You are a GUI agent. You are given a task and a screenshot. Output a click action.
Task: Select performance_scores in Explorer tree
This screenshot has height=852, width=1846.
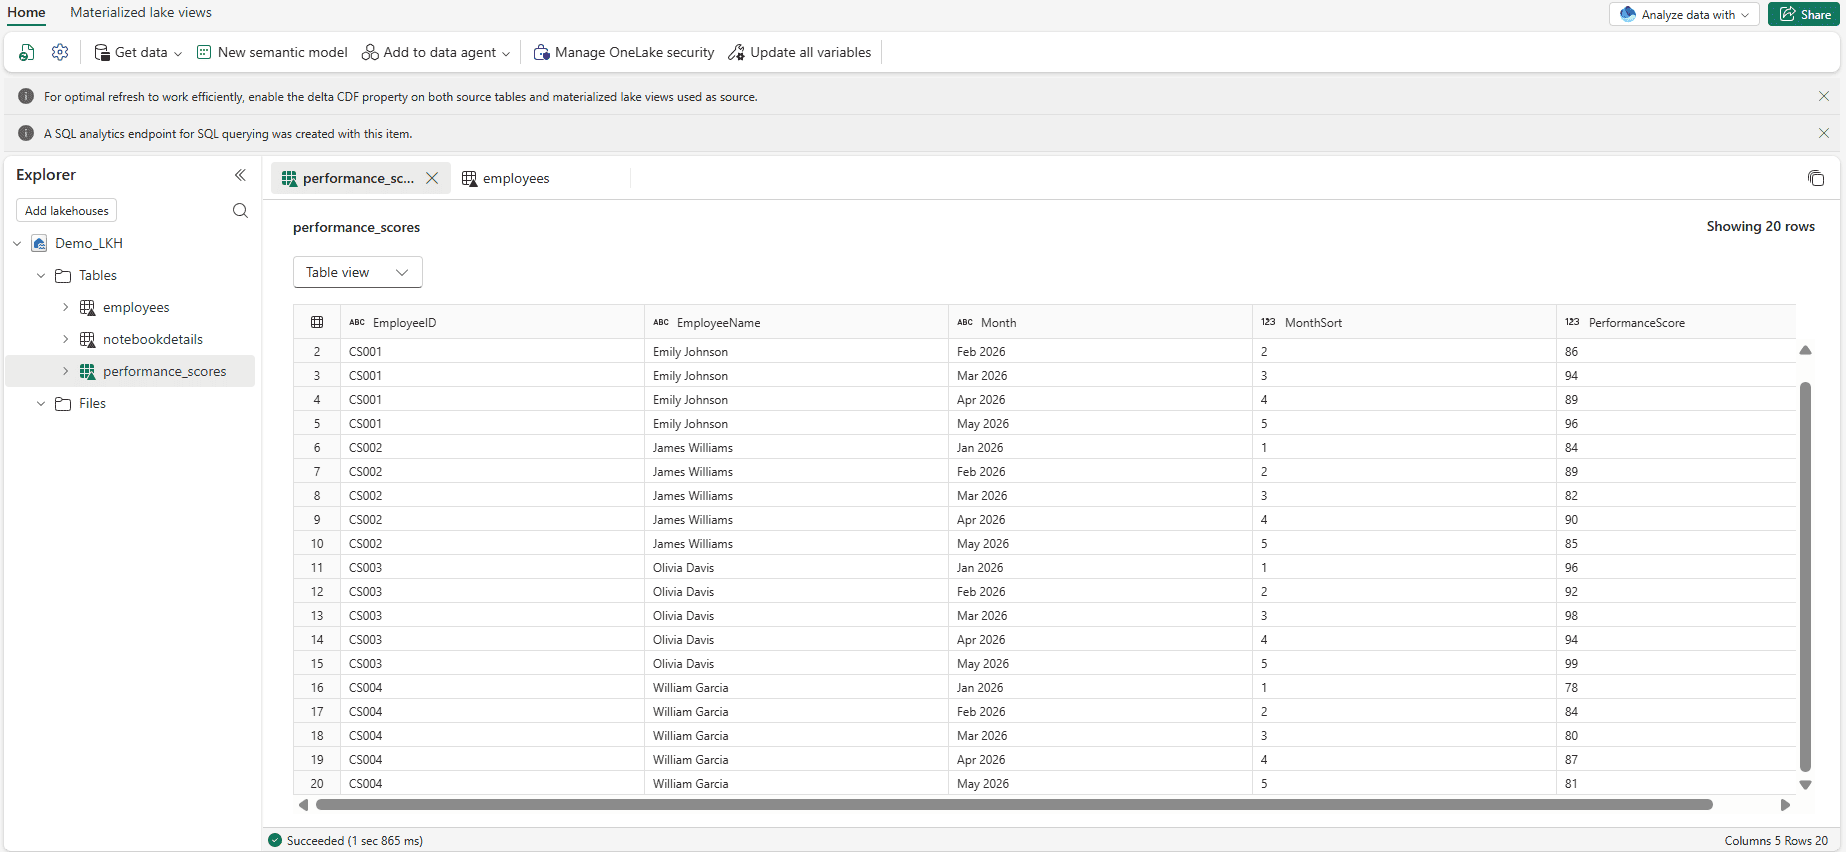(164, 371)
